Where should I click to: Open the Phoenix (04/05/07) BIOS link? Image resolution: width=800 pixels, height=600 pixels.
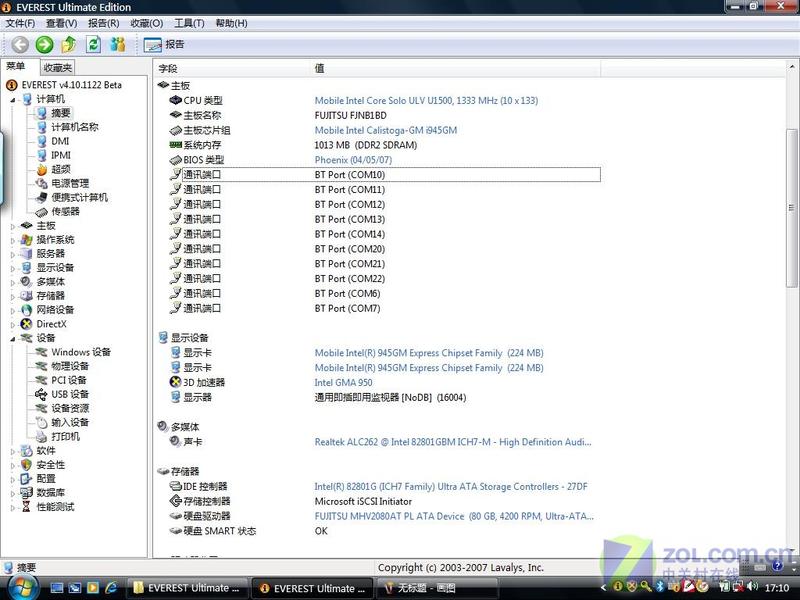pos(353,160)
